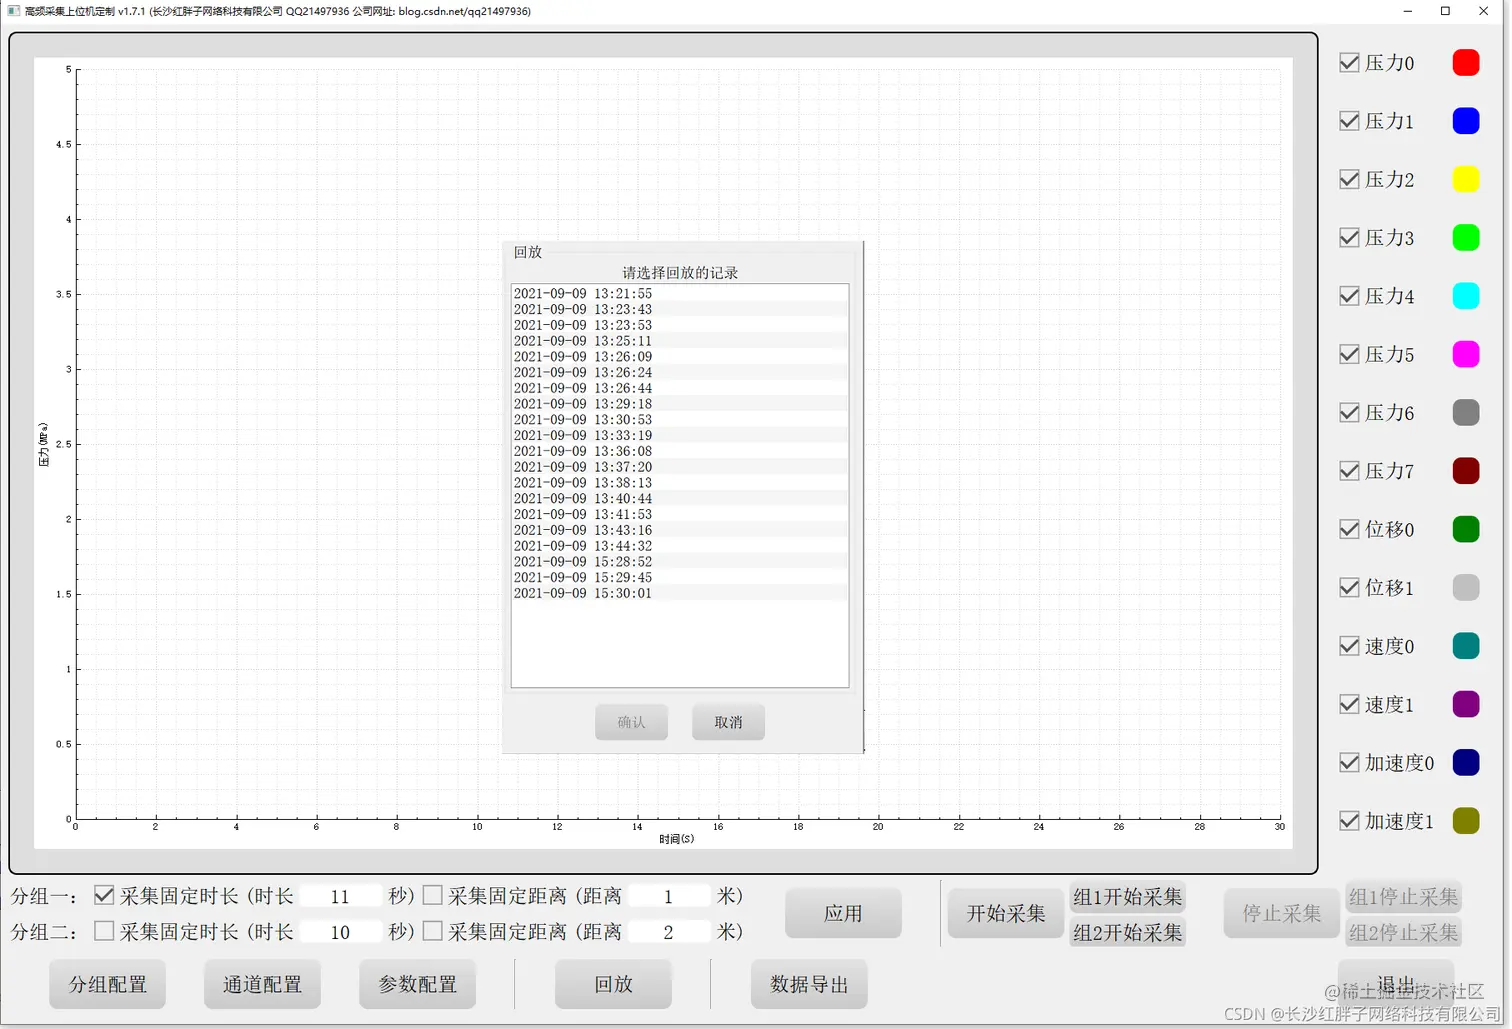Select record 2021-09-09 13:23:43
The width and height of the screenshot is (1512, 1029).
[x=679, y=310]
